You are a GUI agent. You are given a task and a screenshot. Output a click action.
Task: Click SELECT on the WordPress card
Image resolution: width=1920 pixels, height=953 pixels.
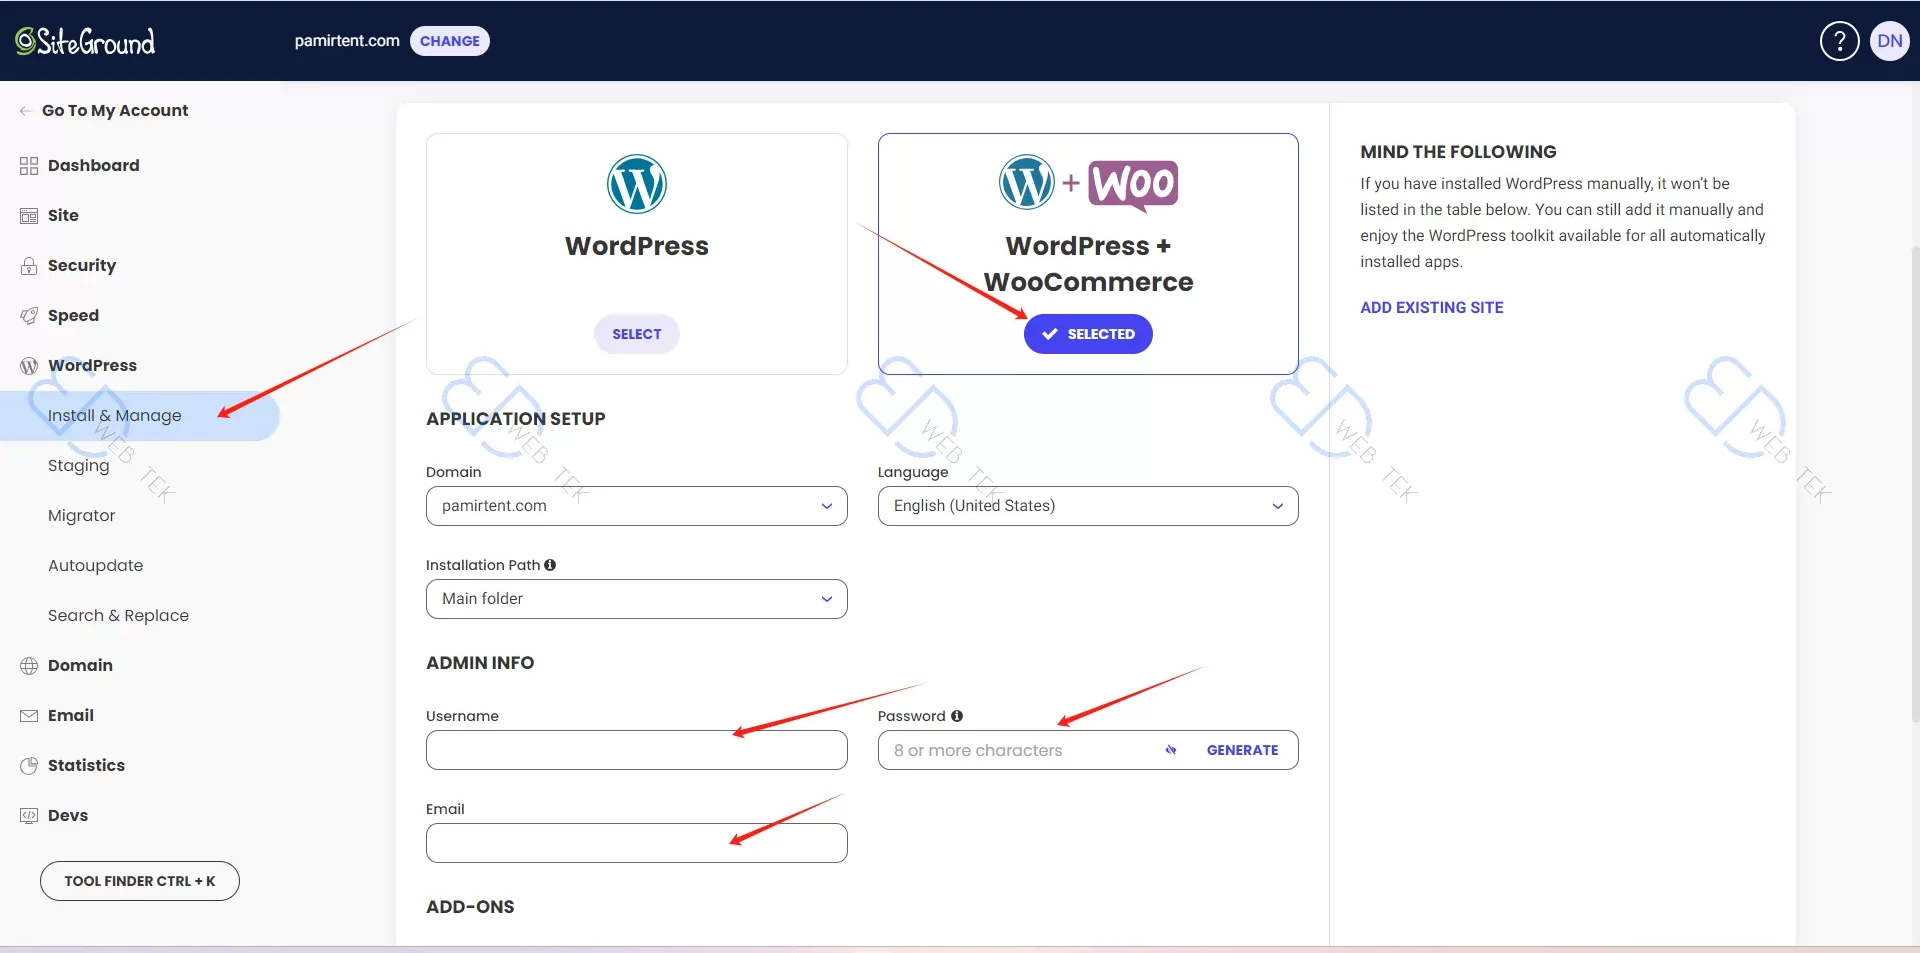tap(636, 334)
